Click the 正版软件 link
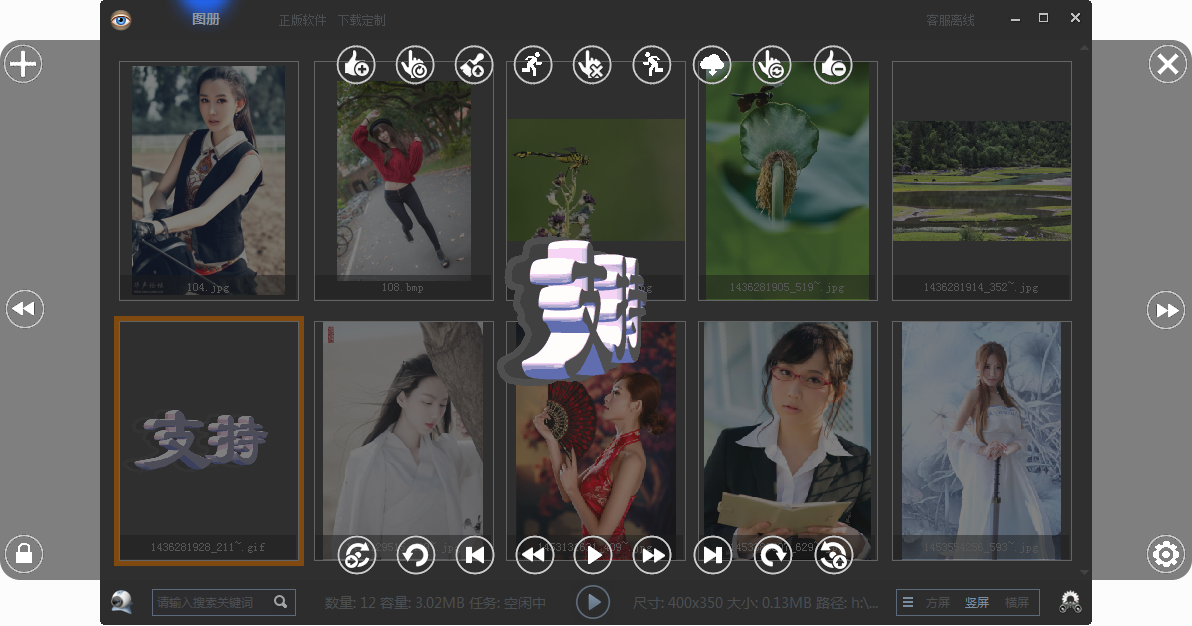The width and height of the screenshot is (1192, 626). tap(302, 21)
